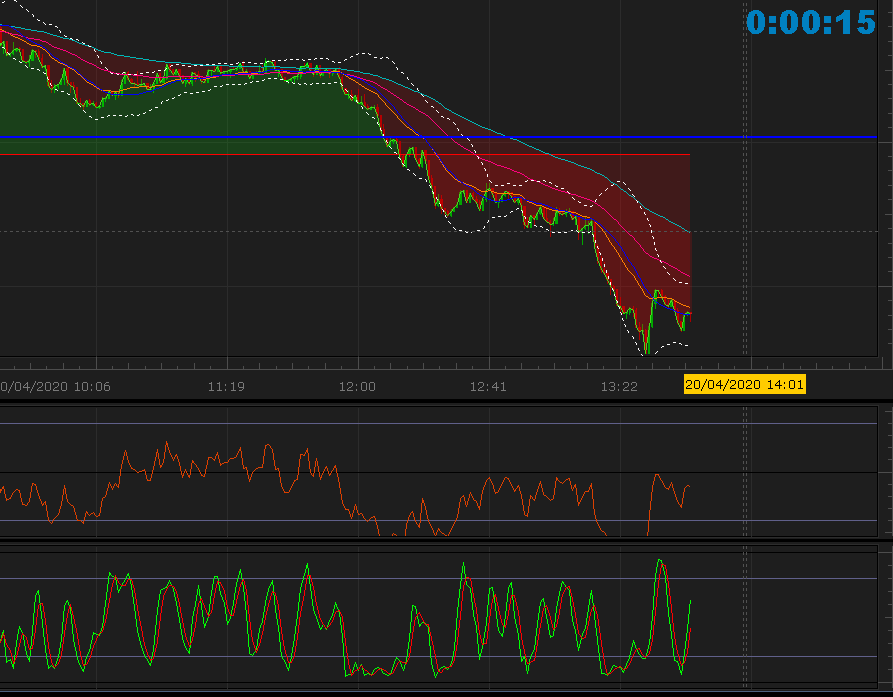Click the blue 0:00:15 countdown timer
The image size is (893, 697).
[x=810, y=23]
